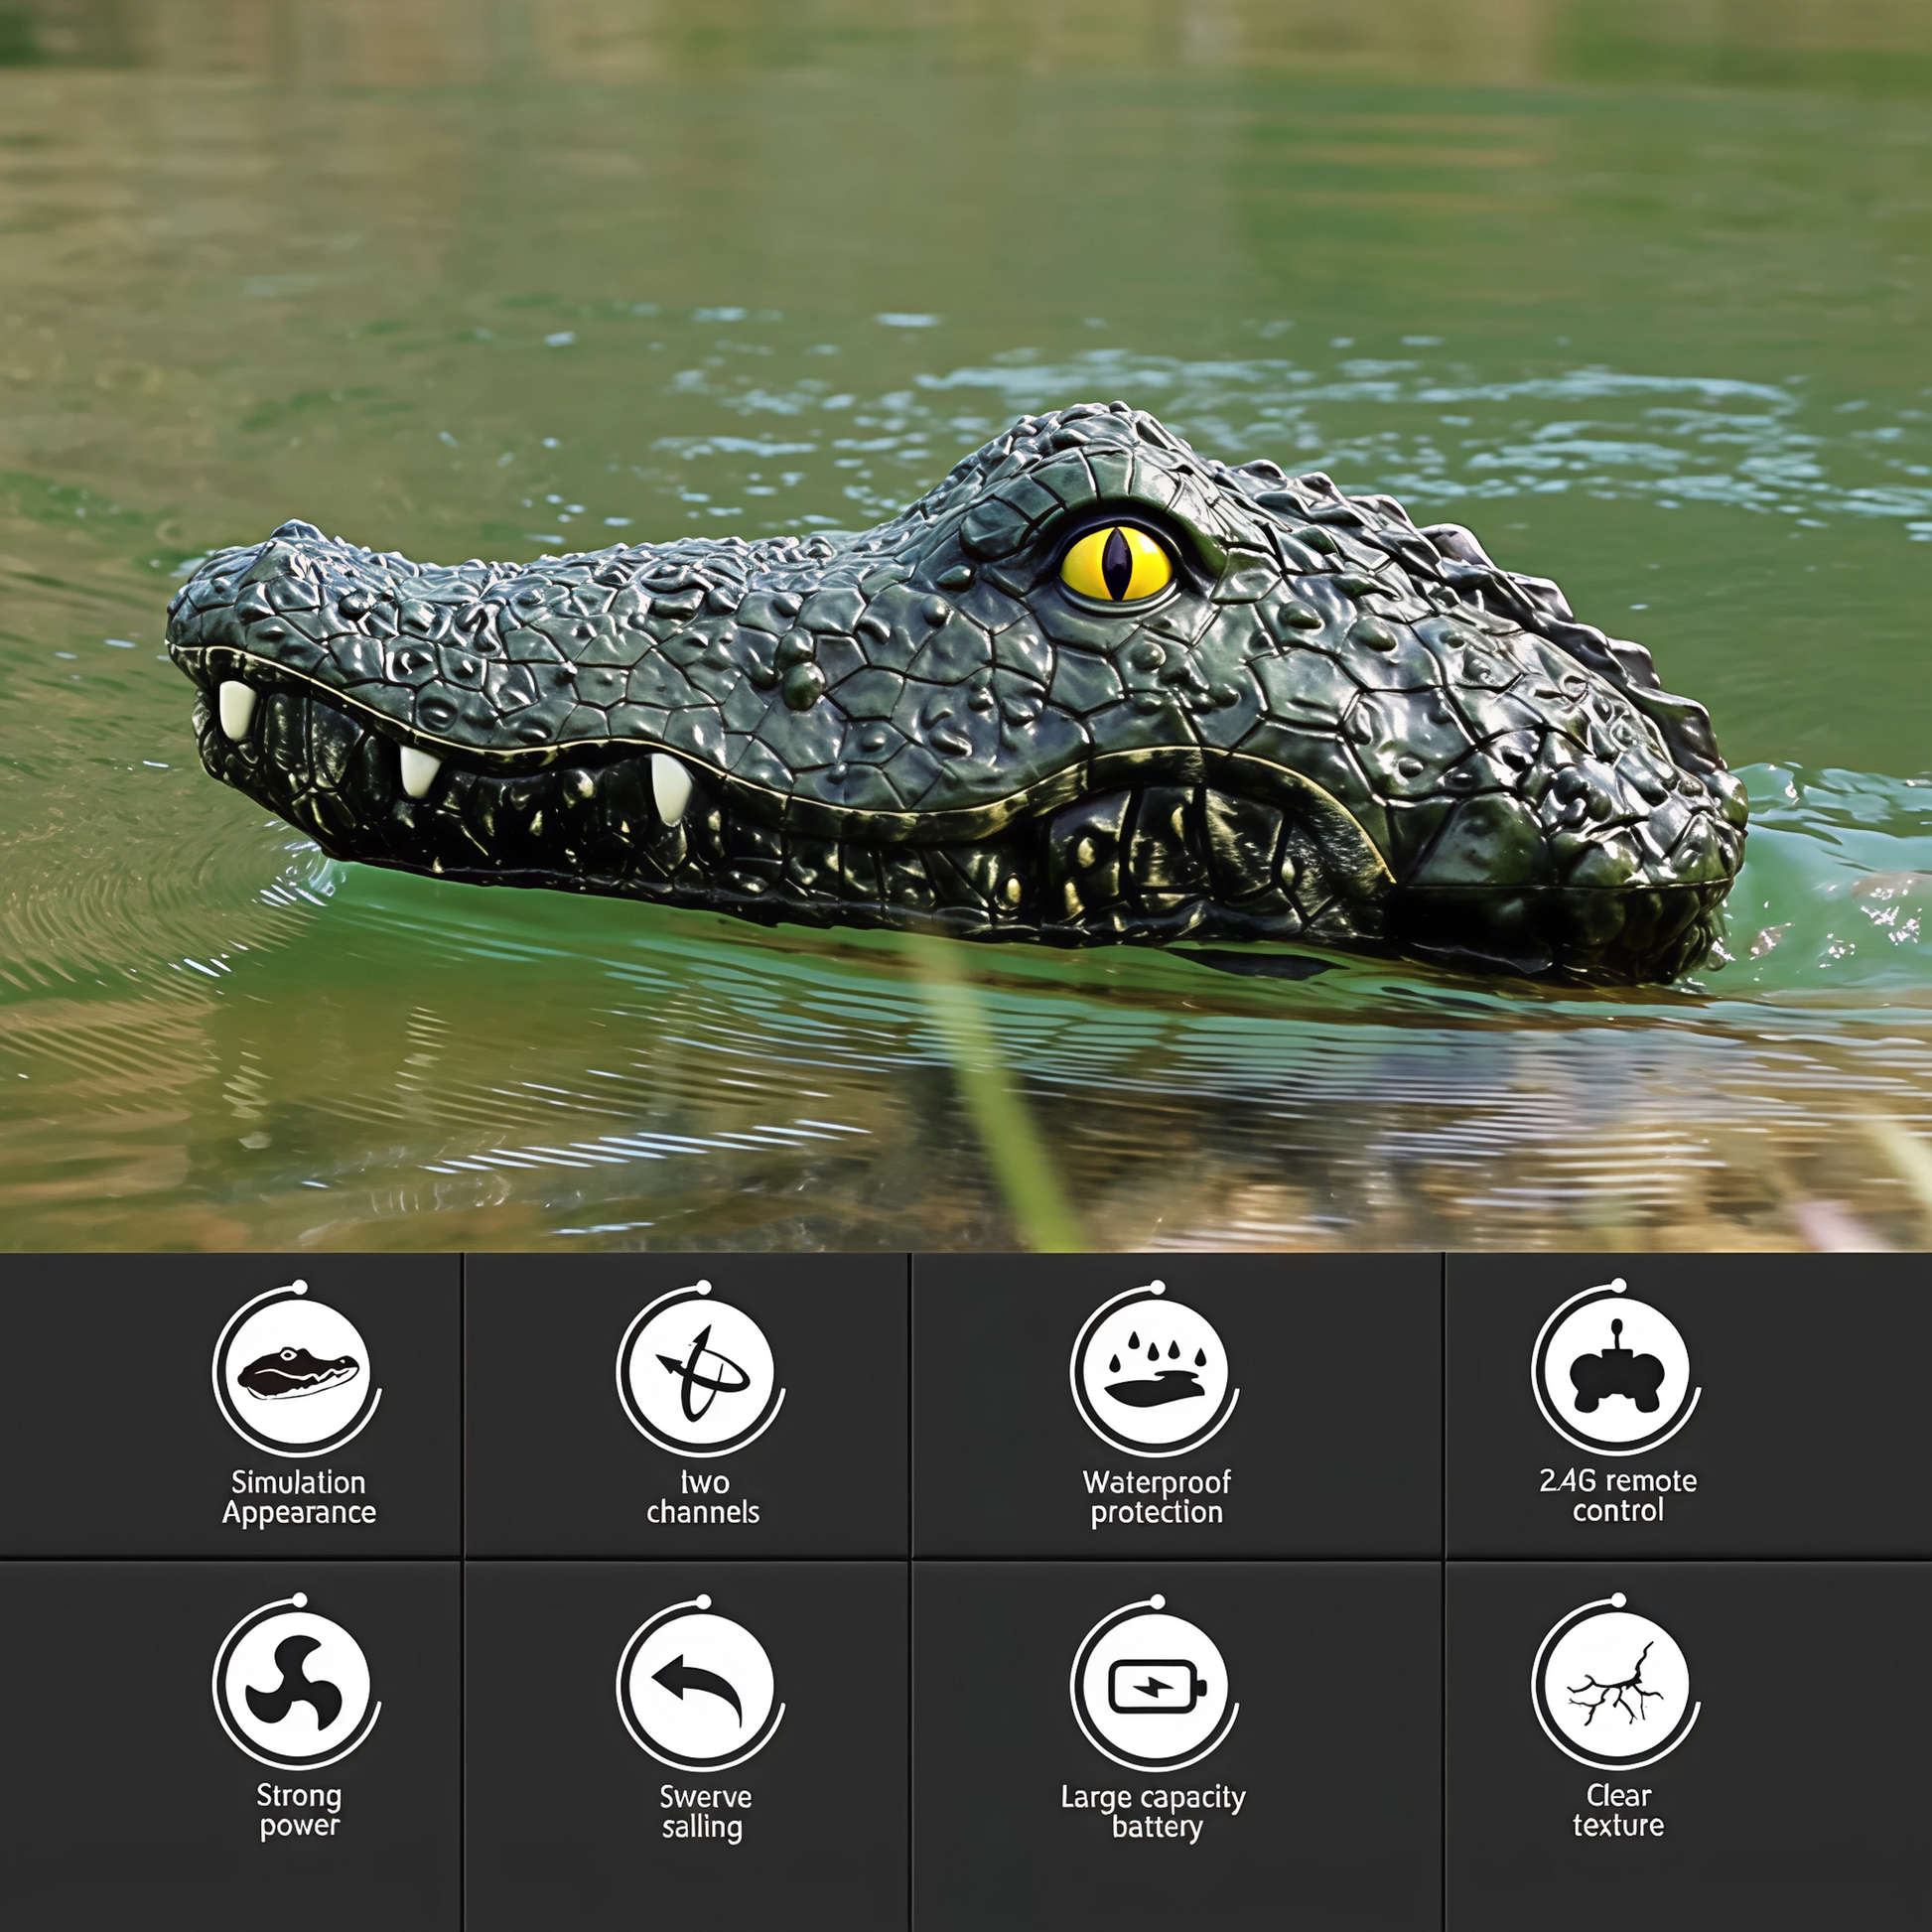Click the Large capacity battery icon
Image resolution: width=1932 pixels, height=1932 pixels.
pyautogui.click(x=1155, y=1688)
